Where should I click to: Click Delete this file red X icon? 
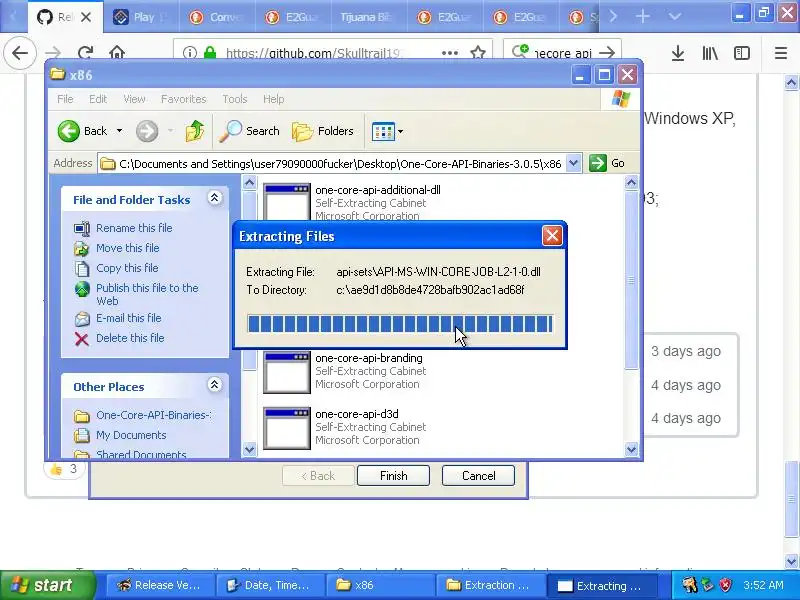click(x=82, y=339)
